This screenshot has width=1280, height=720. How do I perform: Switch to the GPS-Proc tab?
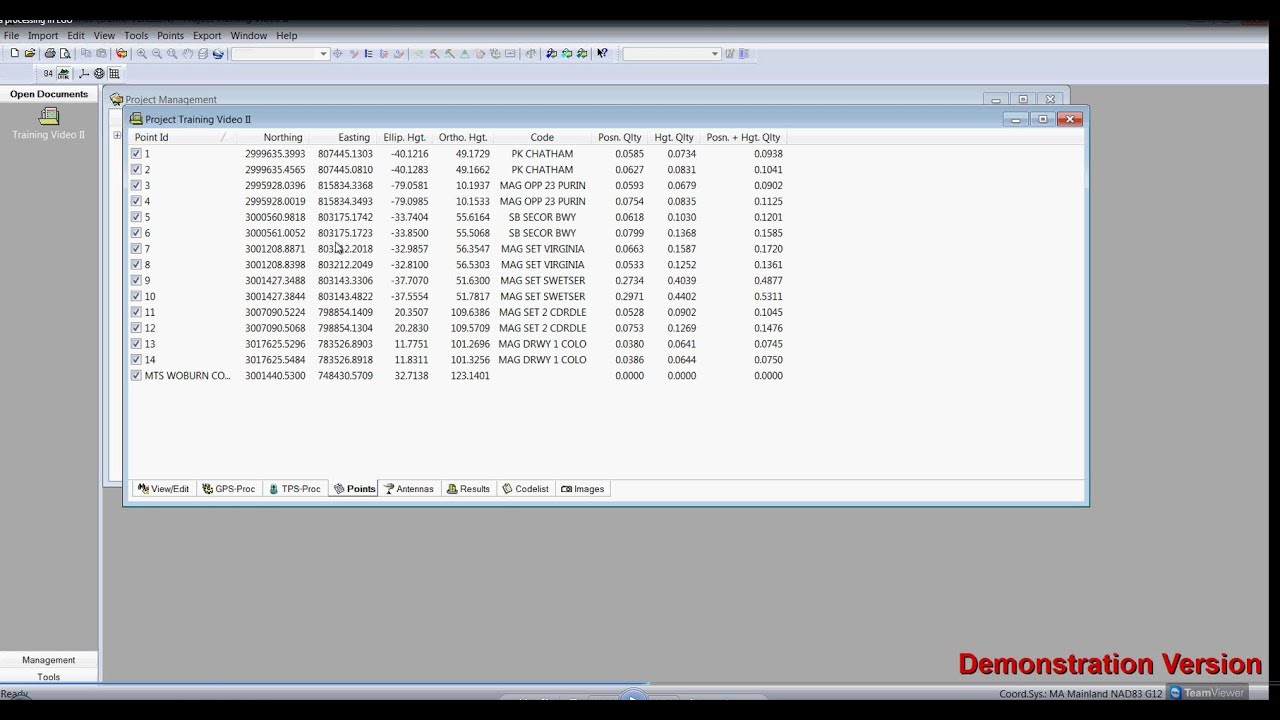(x=229, y=489)
